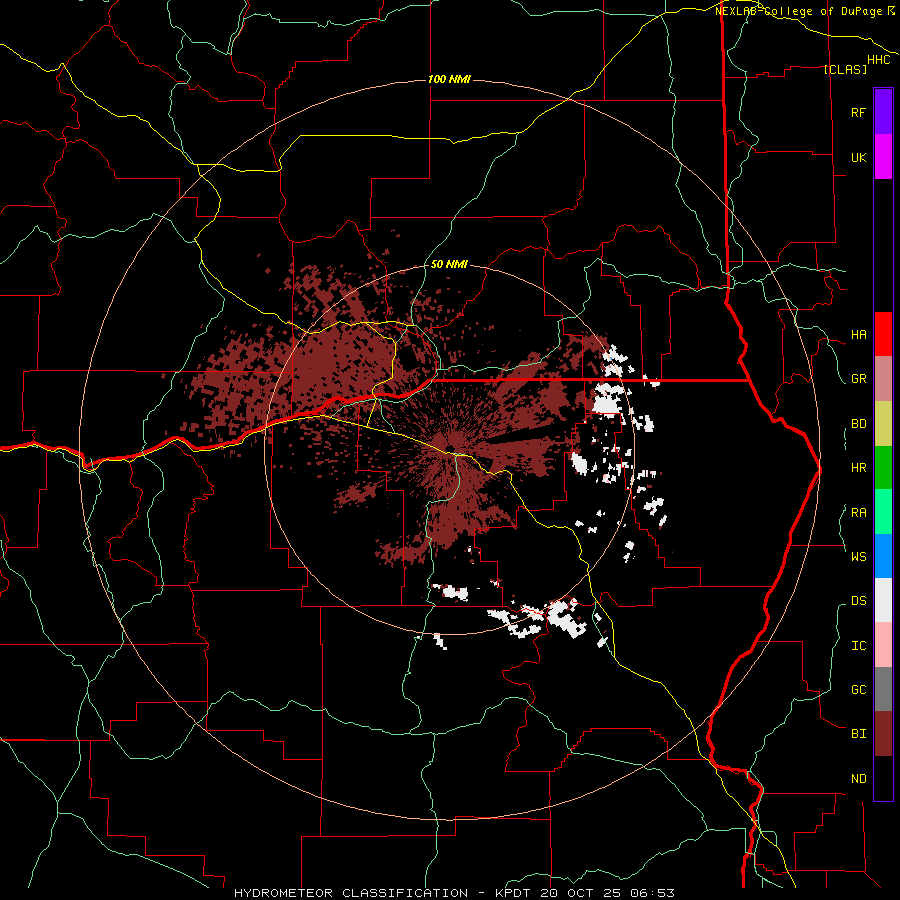
Task: Click the DS legend label
Action: pyautogui.click(x=858, y=600)
